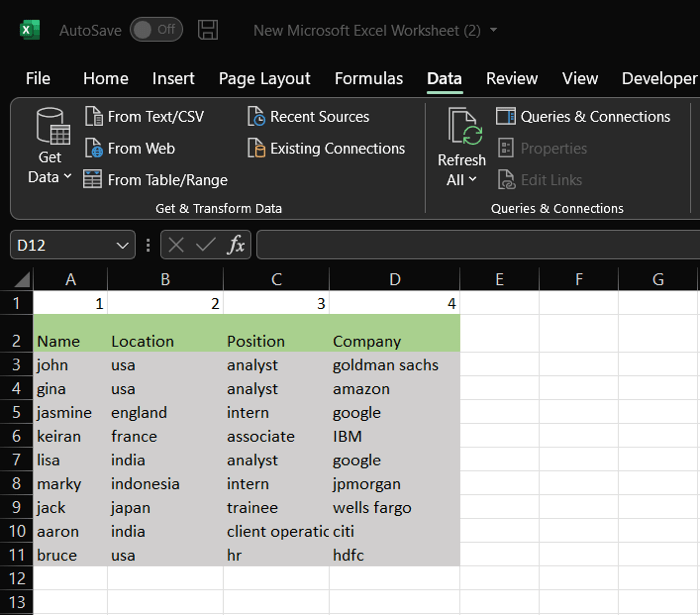Select column E header

pos(499,279)
